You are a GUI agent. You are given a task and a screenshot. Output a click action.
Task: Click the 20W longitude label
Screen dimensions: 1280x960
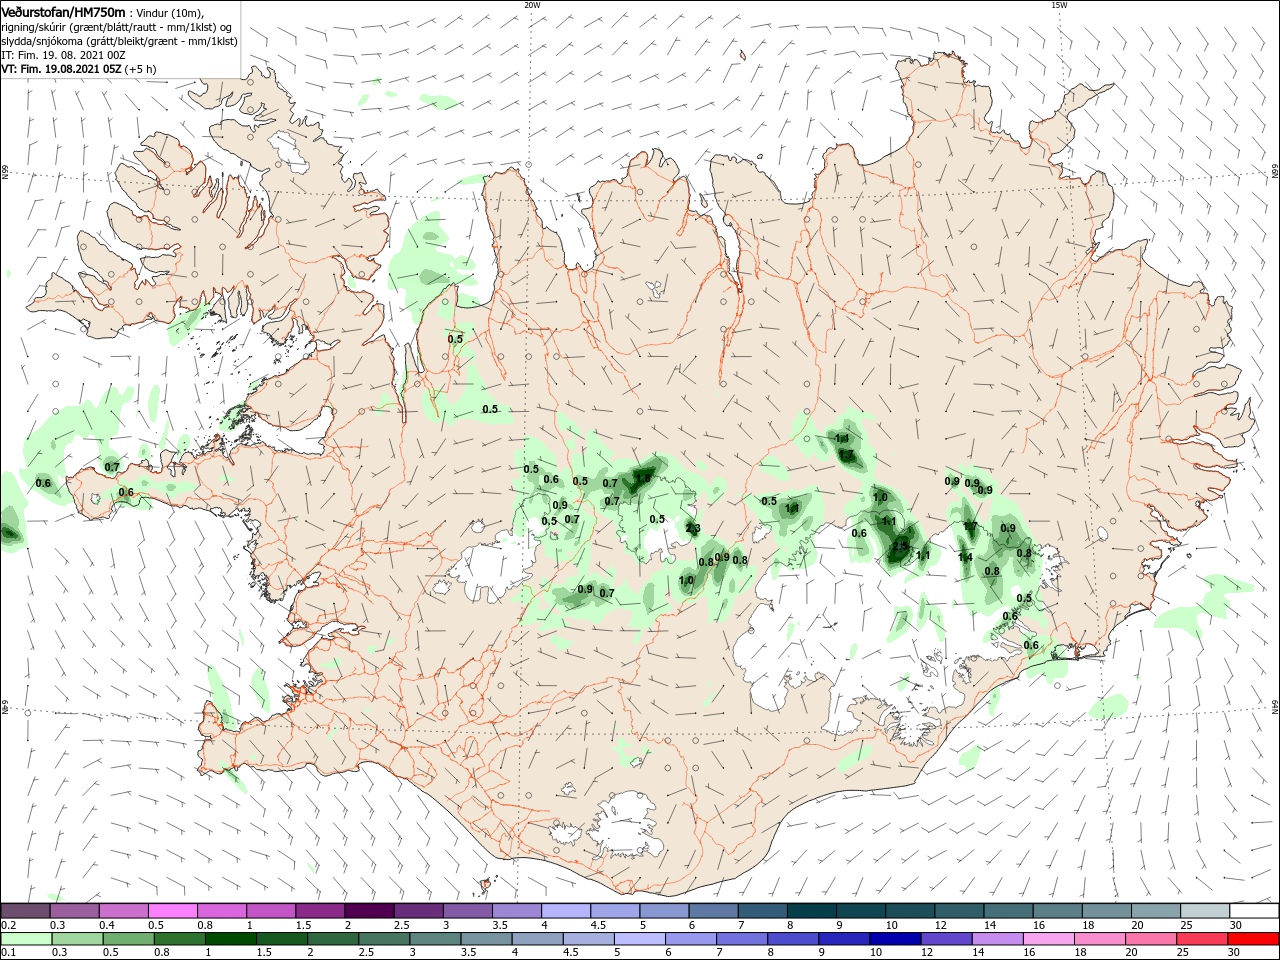coord(532,5)
